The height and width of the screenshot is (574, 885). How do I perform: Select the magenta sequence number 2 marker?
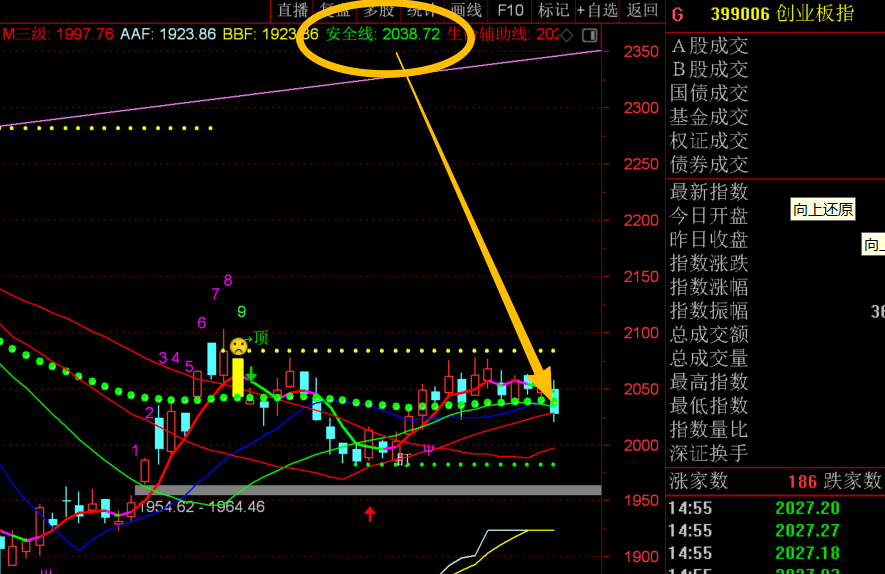[149, 412]
